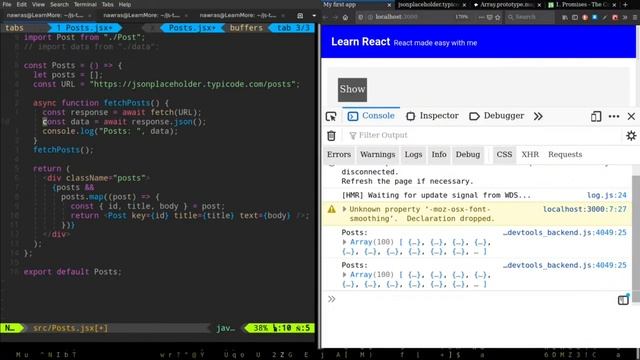Click the buffers label in vim tabline

point(246,28)
